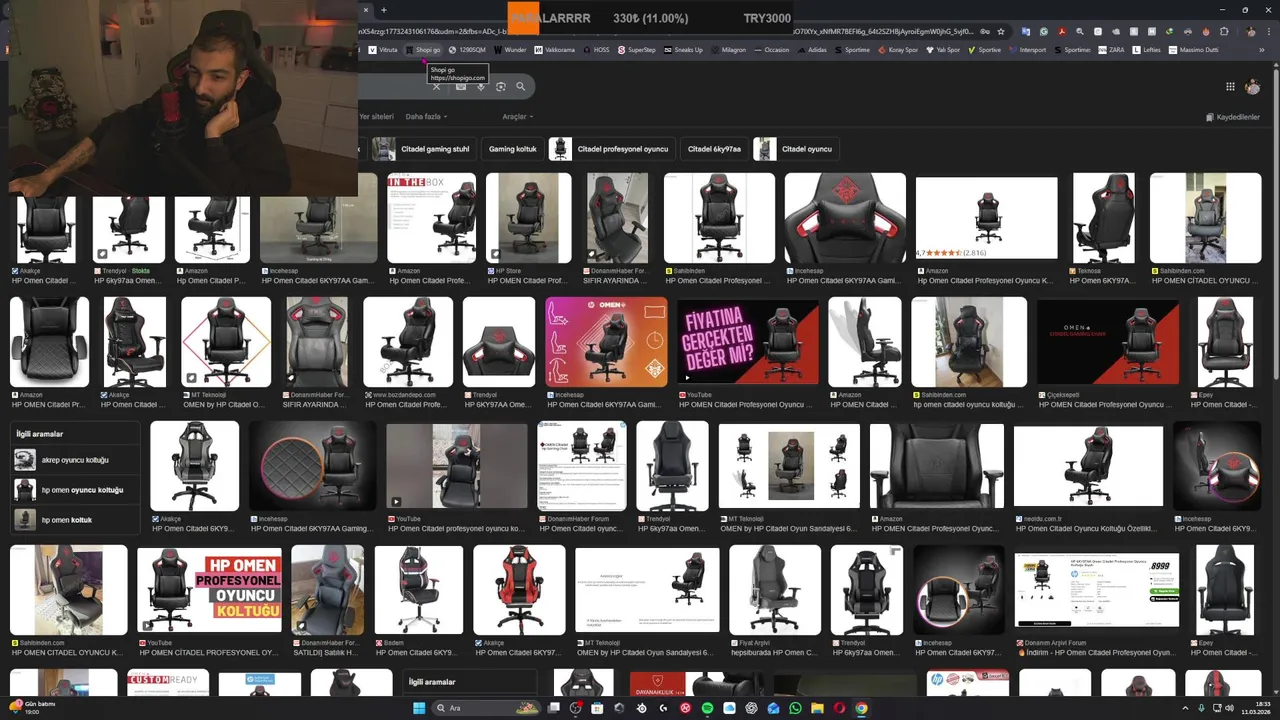Open the ZARA bookmark

(x=1111, y=50)
